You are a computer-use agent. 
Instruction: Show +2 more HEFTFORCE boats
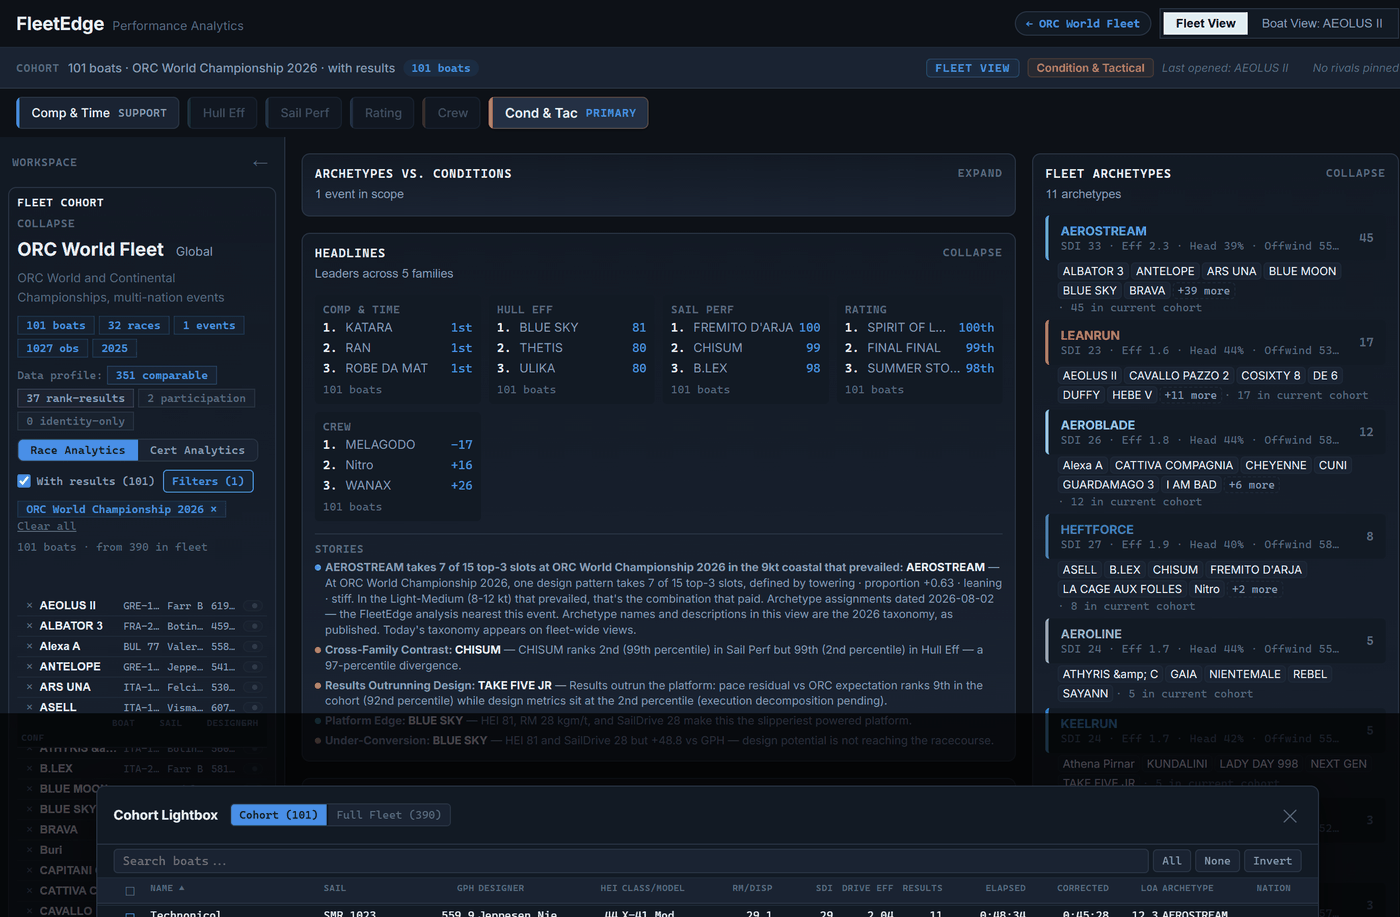pyautogui.click(x=1255, y=590)
